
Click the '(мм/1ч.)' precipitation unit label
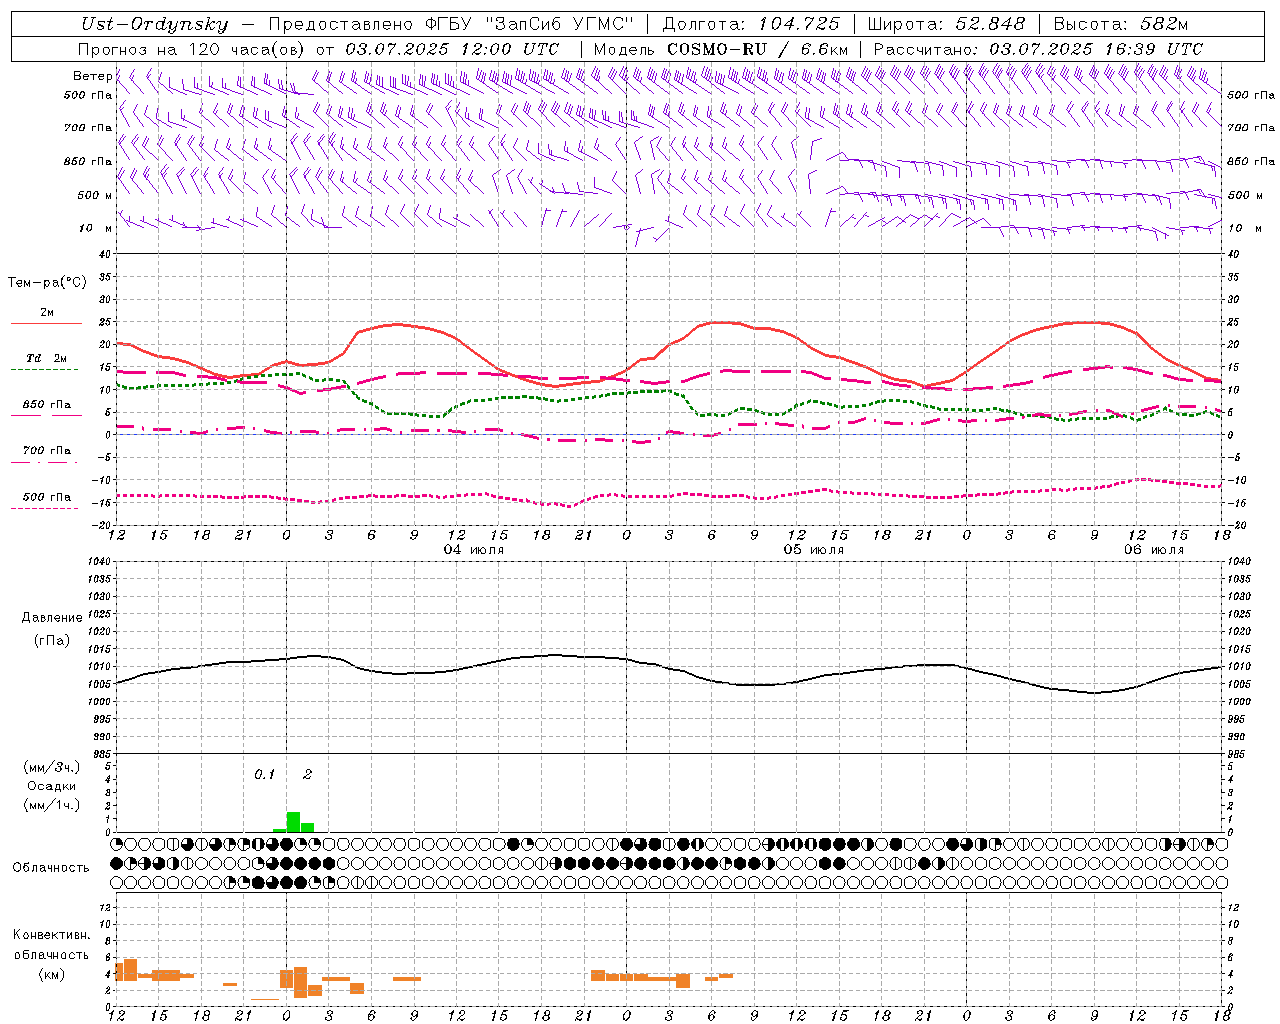tap(51, 805)
